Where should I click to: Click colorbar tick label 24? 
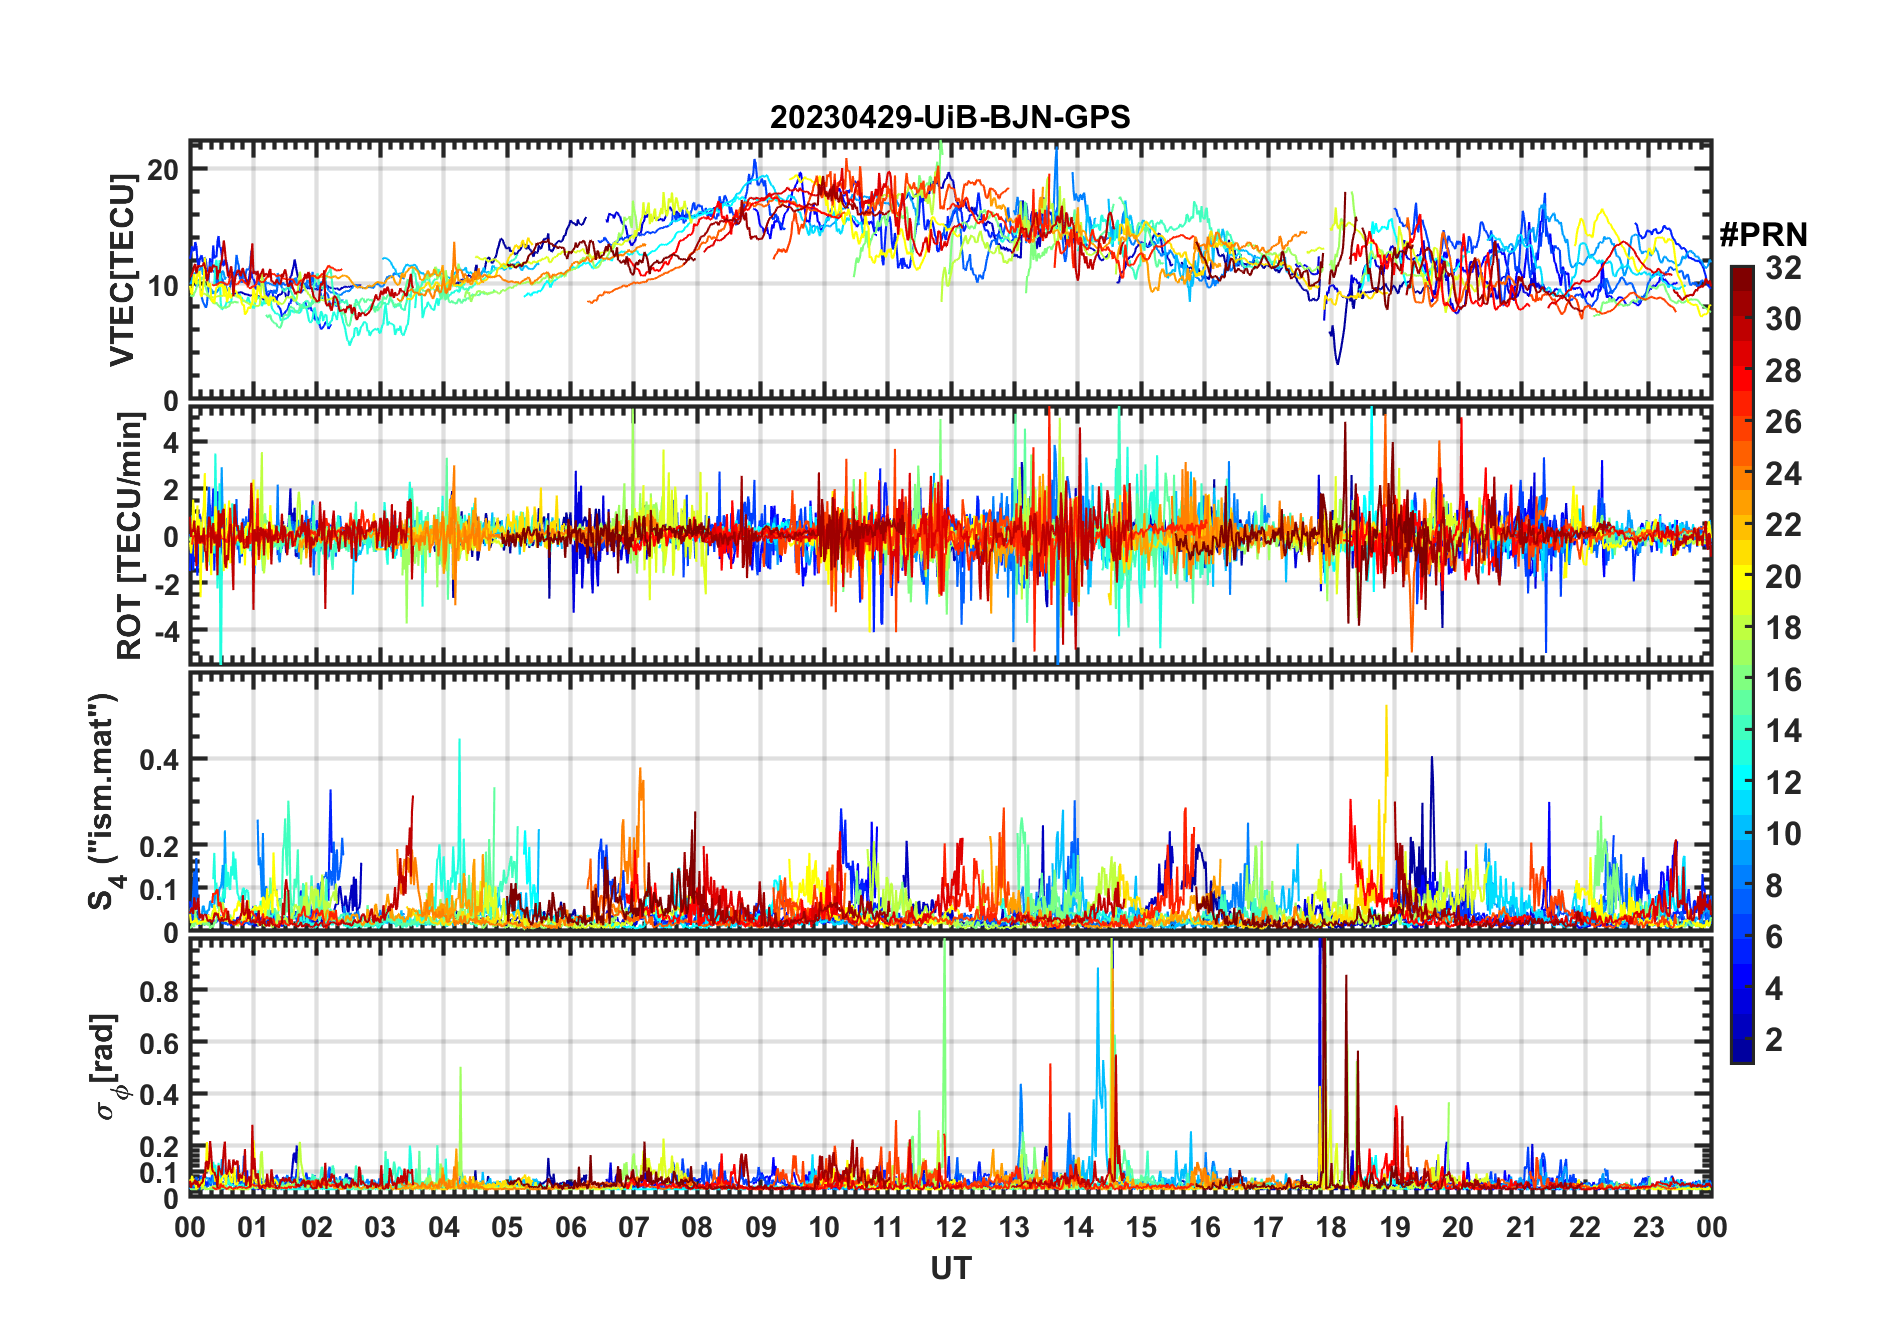1783,473
